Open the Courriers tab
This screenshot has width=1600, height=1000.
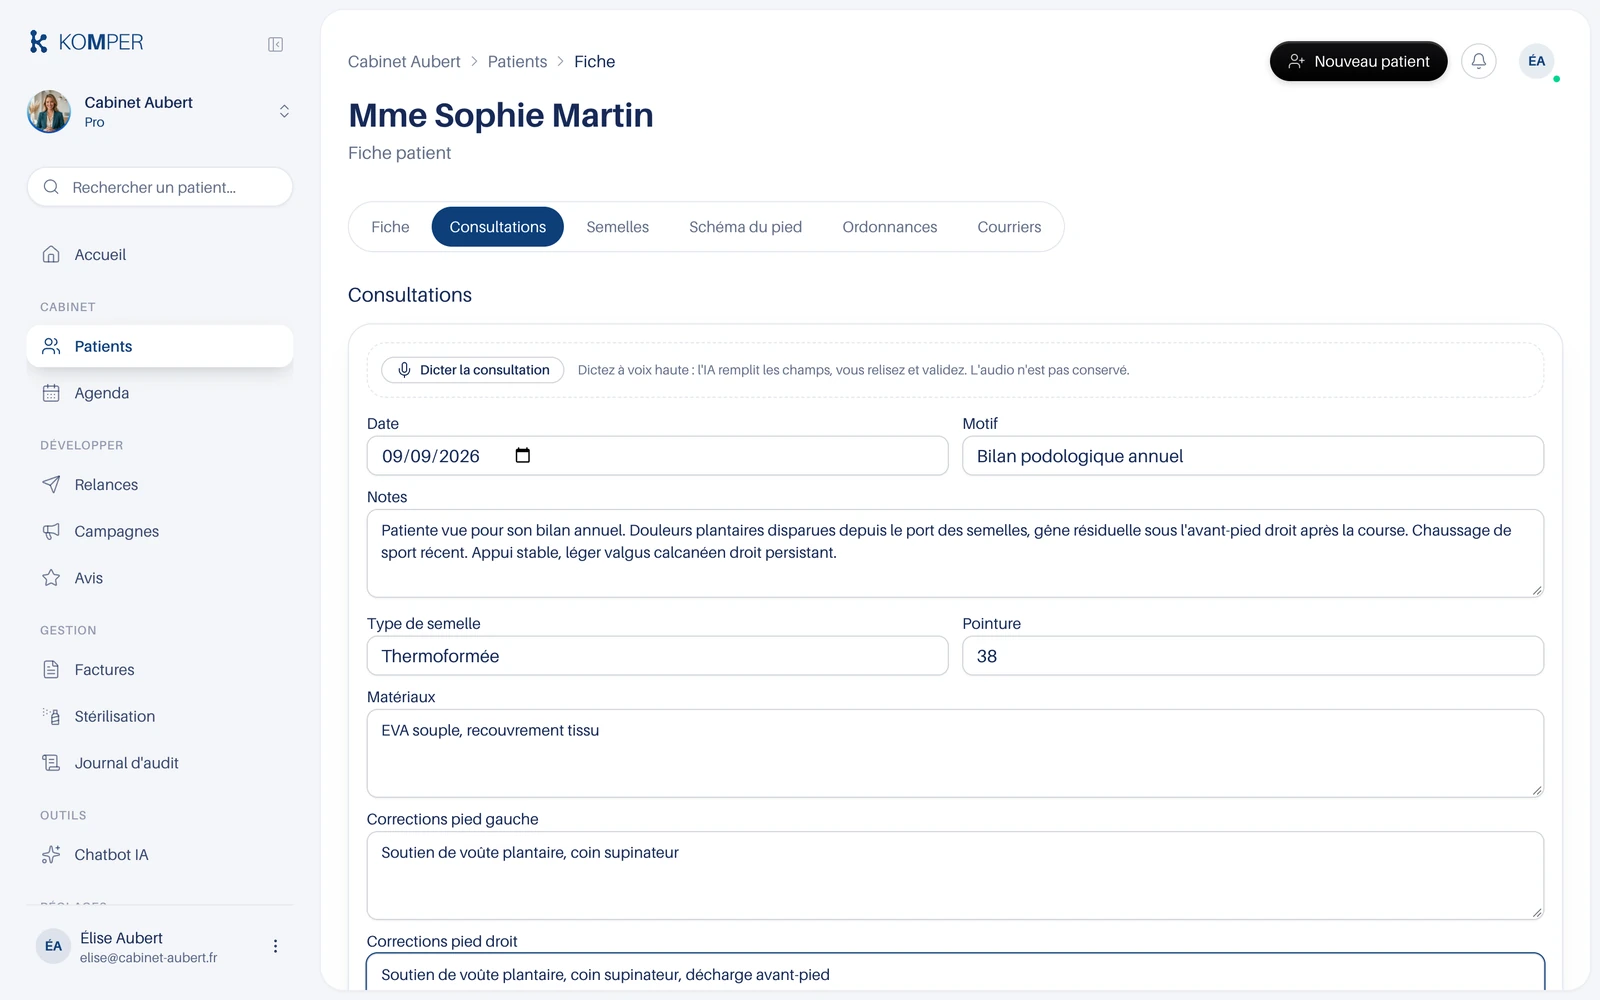click(x=1009, y=227)
